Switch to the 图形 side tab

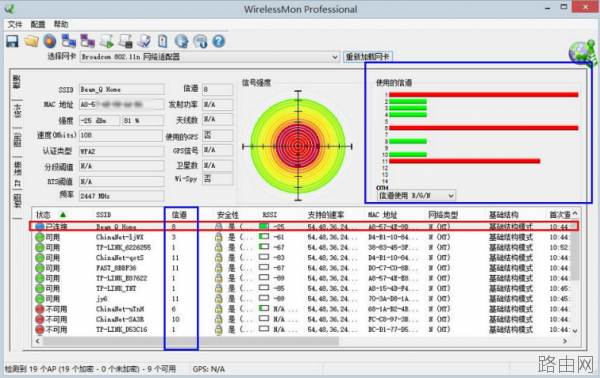click(x=17, y=140)
